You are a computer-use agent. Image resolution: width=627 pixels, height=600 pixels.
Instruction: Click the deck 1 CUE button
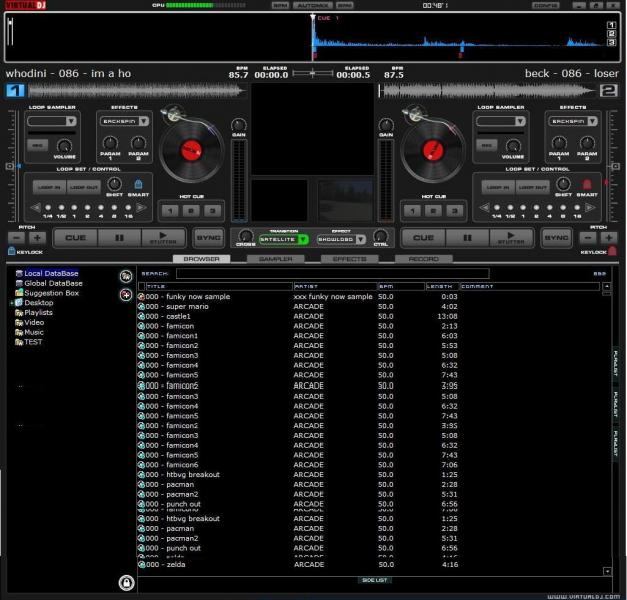(x=75, y=238)
